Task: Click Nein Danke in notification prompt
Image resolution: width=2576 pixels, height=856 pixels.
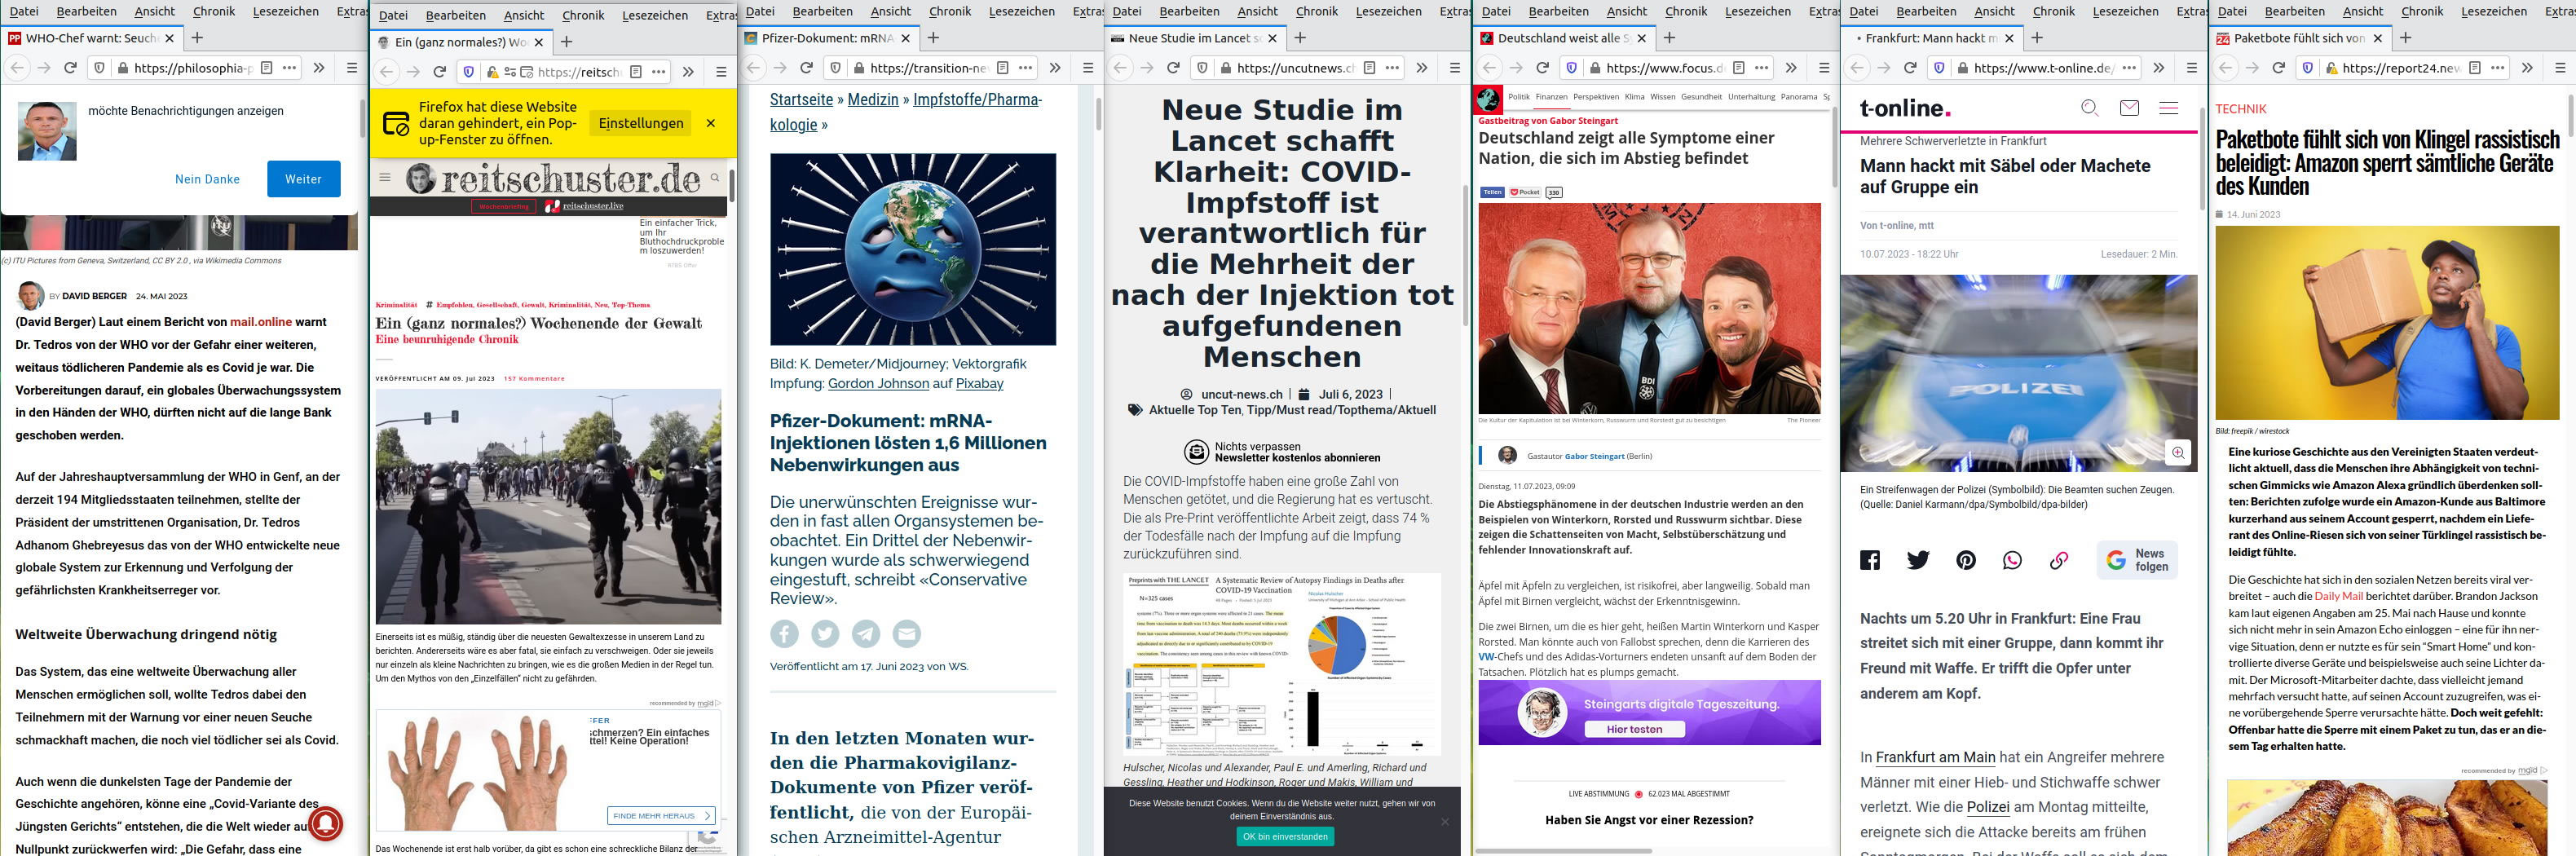Action: click(x=207, y=179)
